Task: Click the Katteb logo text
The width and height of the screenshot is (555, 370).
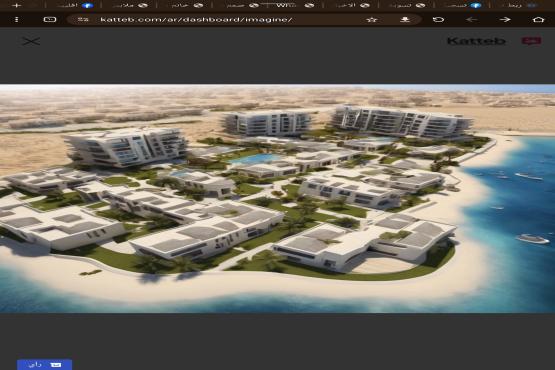Action: pos(476,41)
